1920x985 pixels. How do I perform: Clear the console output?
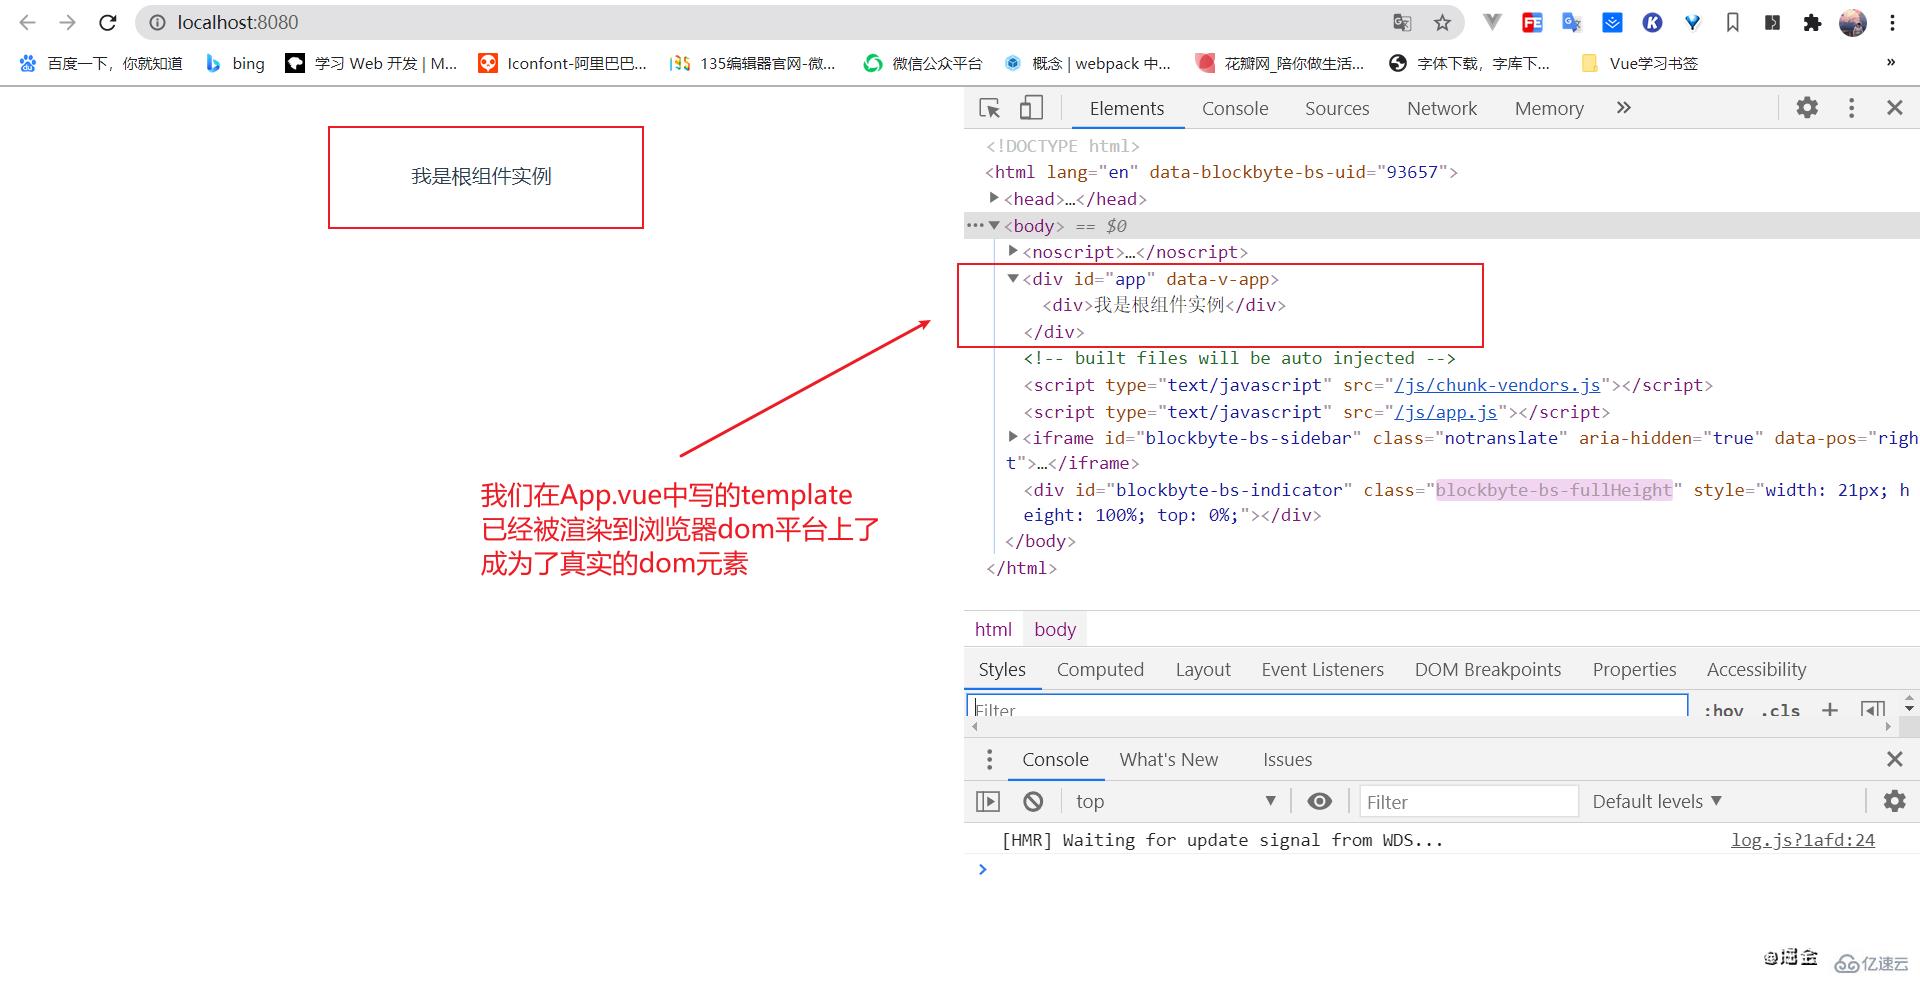coord(1033,801)
